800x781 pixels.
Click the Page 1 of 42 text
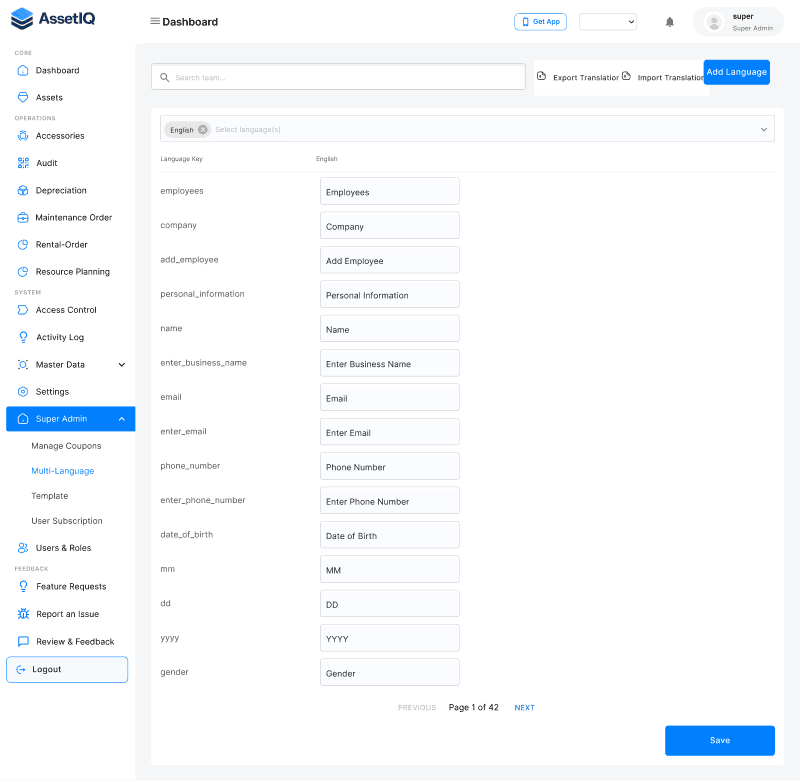473,708
